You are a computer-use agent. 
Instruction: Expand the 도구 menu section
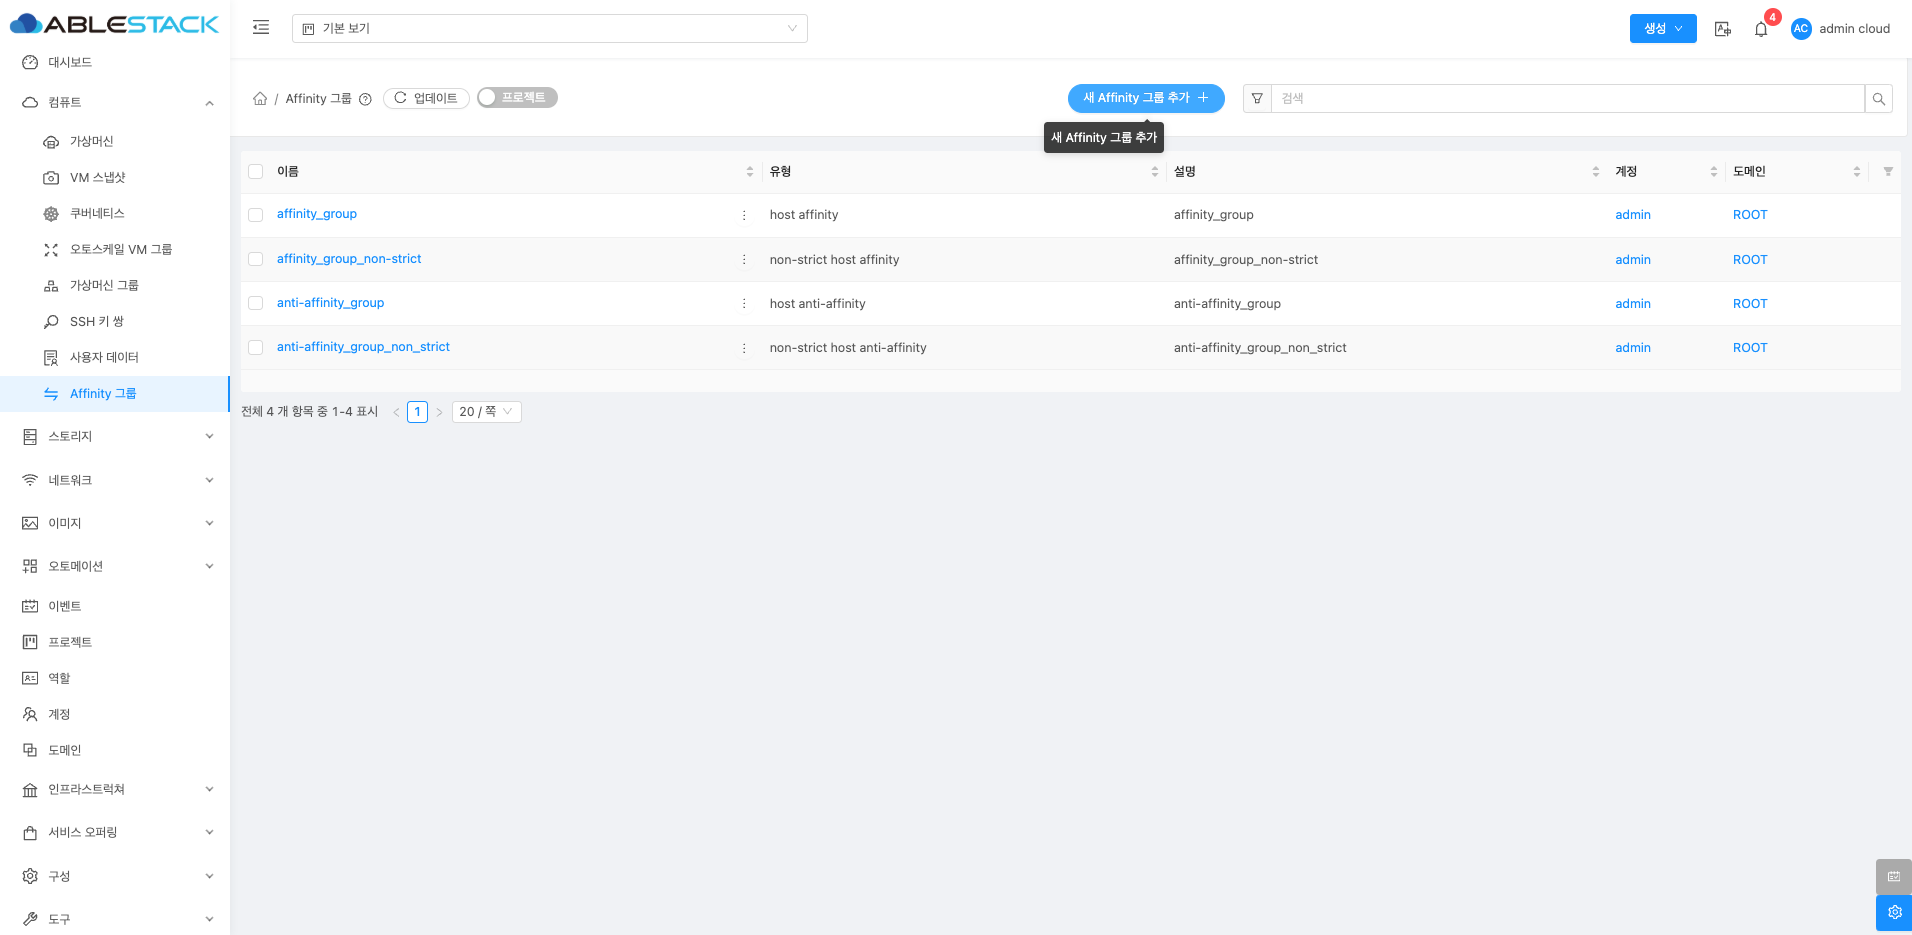pyautogui.click(x=115, y=920)
